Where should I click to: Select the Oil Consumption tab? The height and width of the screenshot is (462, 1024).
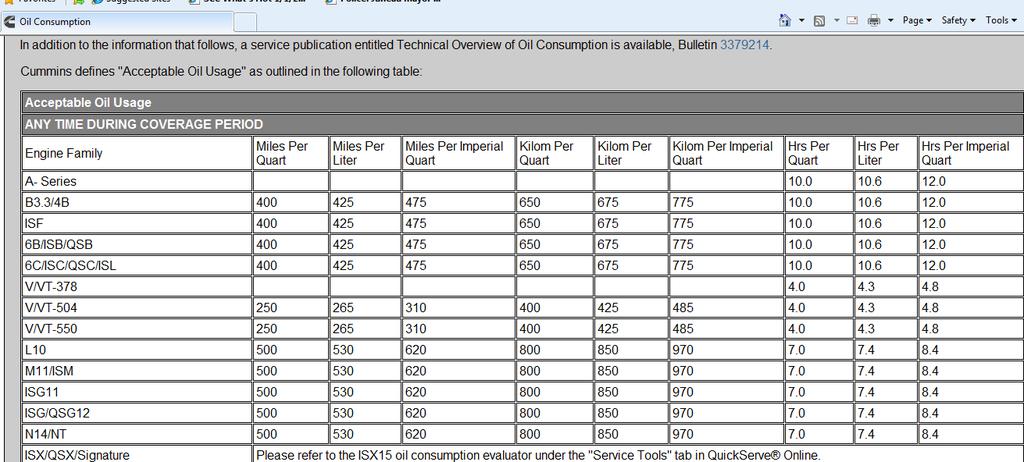click(x=116, y=22)
